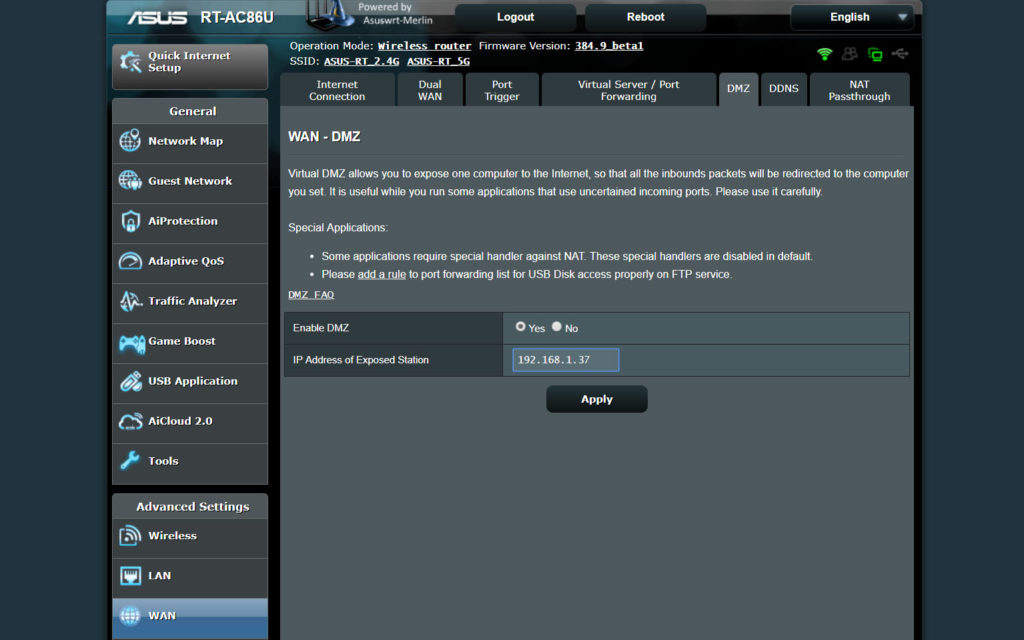Open the English language dropdown
1024x640 pixels.
pyautogui.click(x=852, y=17)
